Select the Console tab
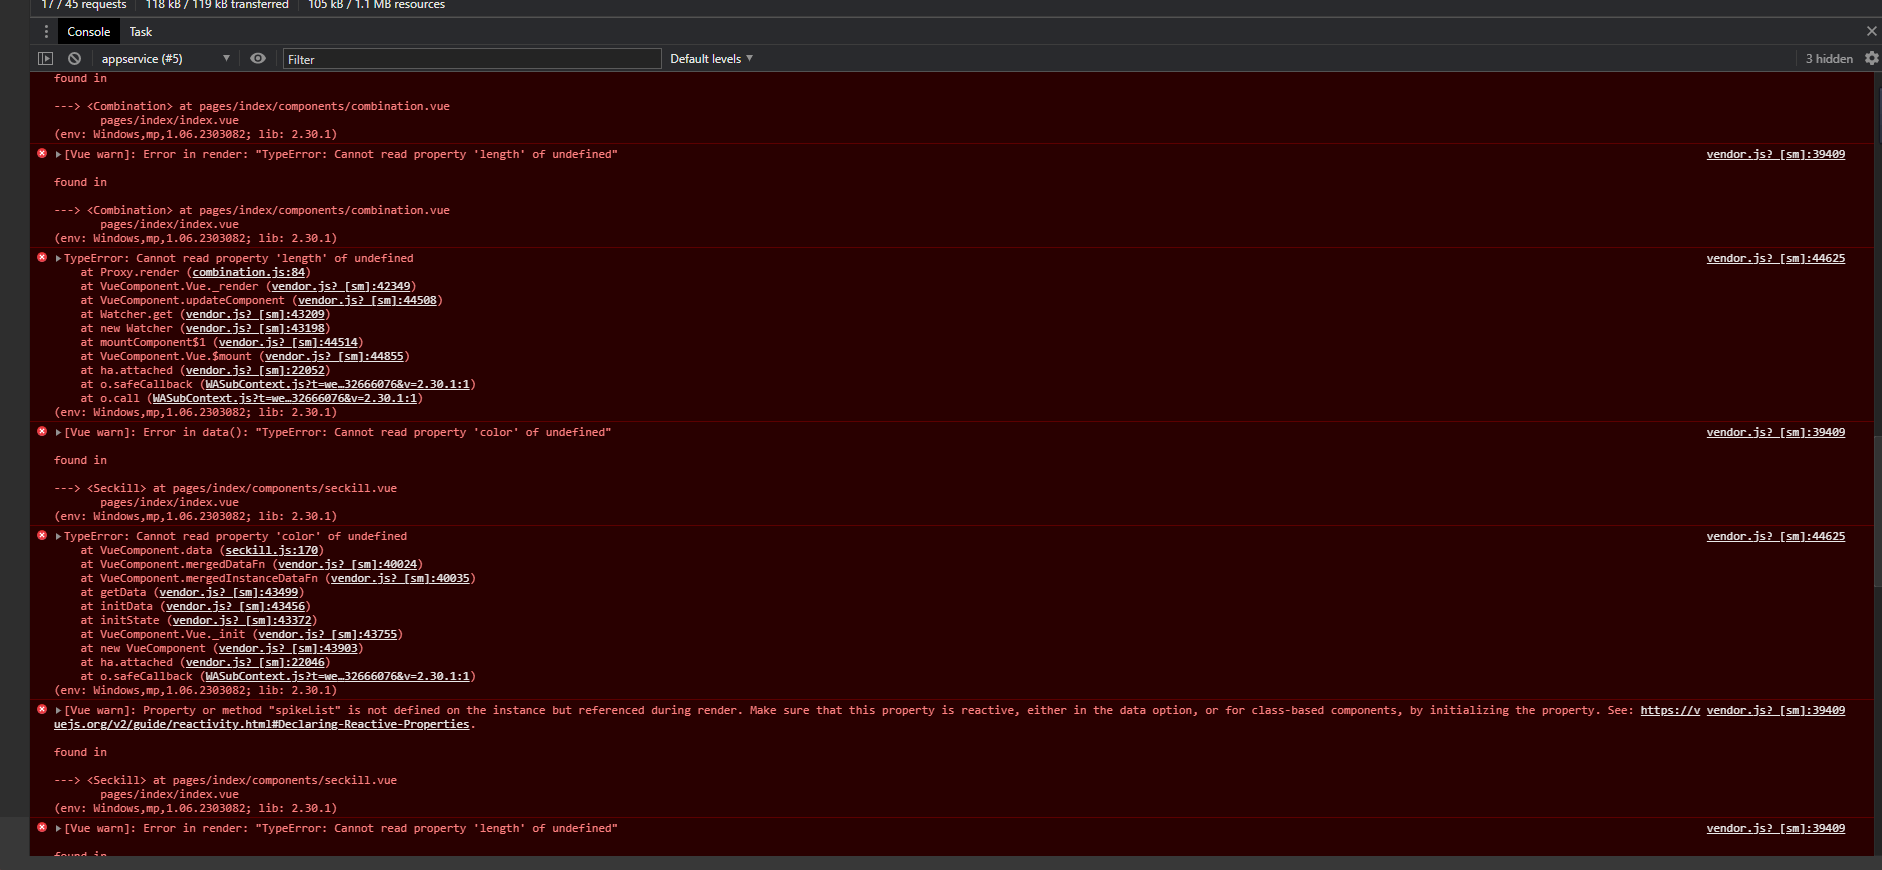This screenshot has width=1882, height=870. pos(88,32)
